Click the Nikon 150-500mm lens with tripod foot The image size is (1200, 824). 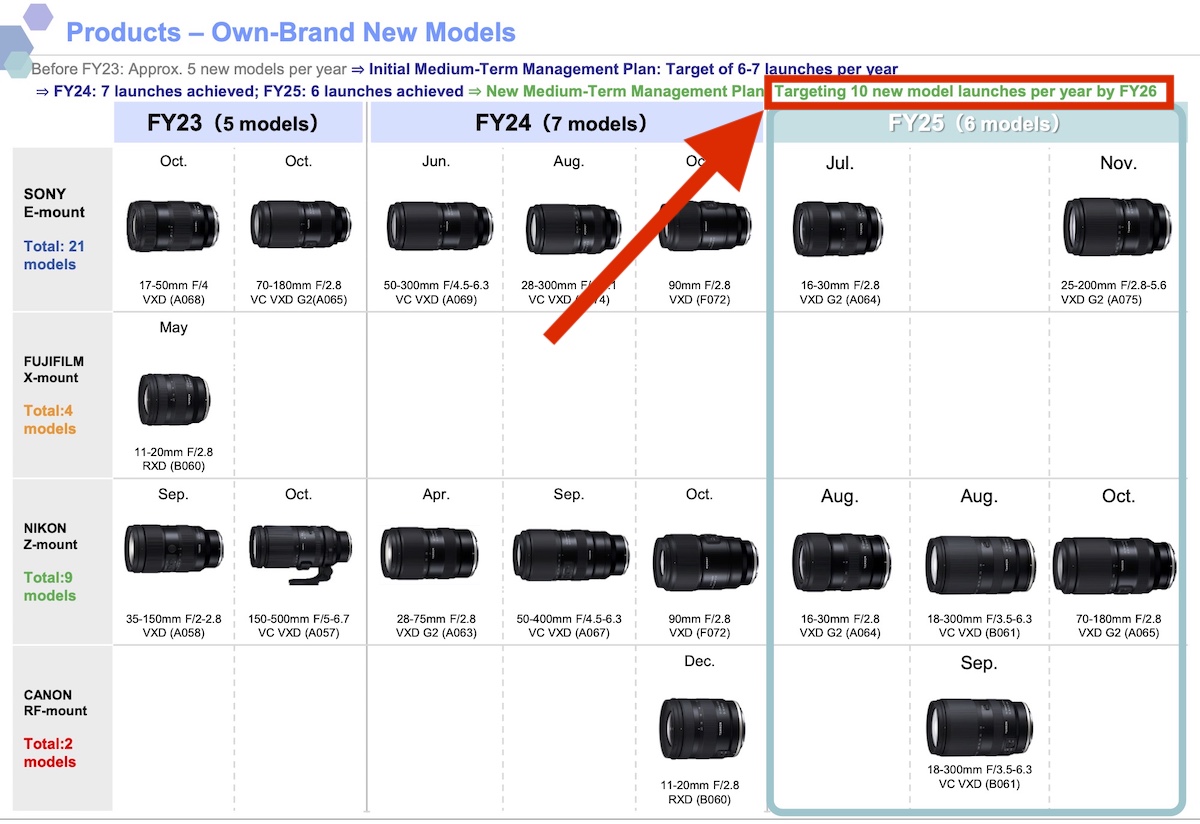click(298, 555)
